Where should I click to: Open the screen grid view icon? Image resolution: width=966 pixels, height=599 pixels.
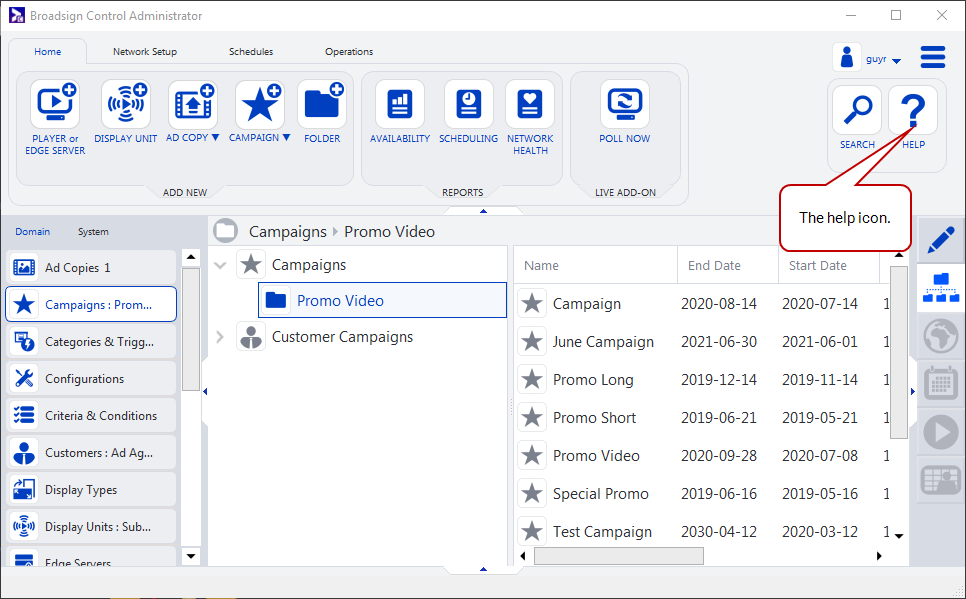pyautogui.click(x=941, y=480)
